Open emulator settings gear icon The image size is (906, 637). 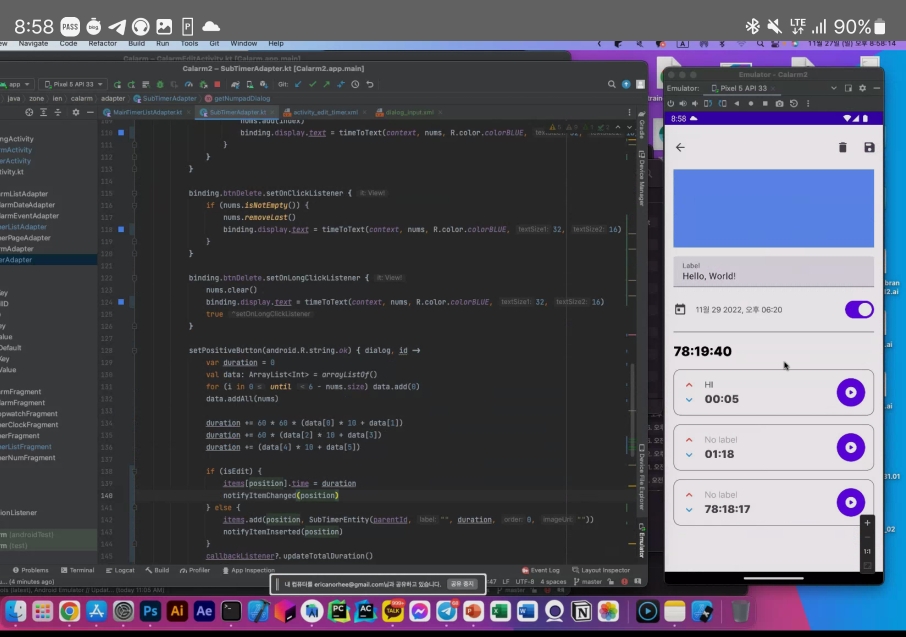862,88
